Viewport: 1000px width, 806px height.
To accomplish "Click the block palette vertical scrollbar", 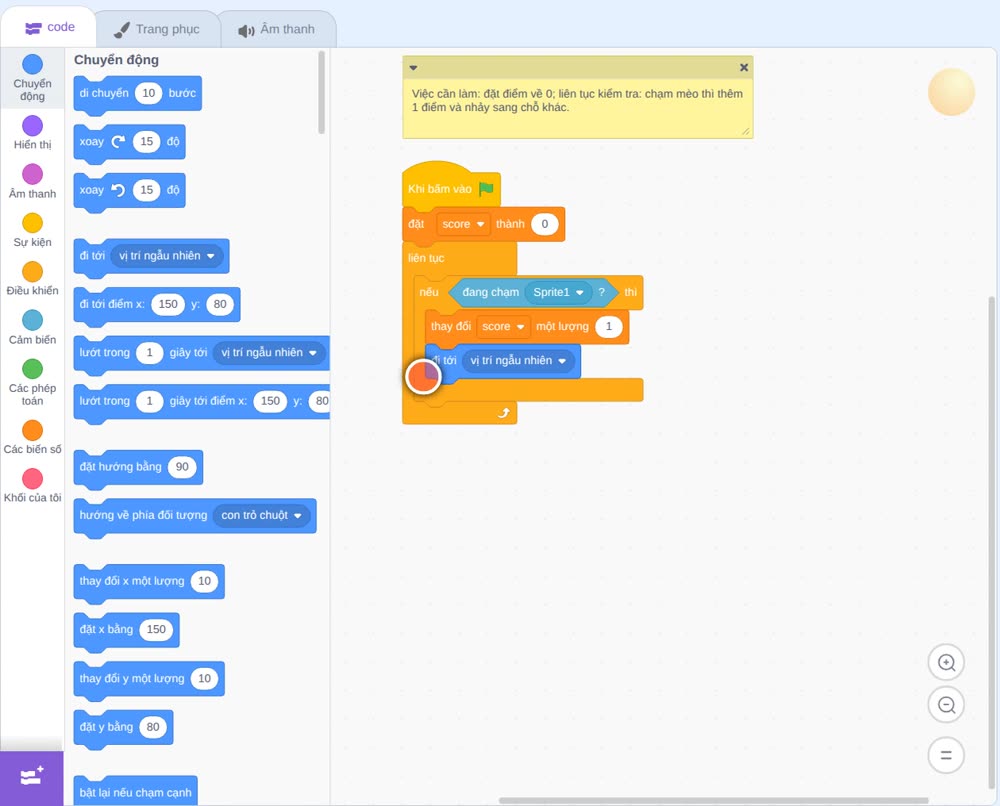I will coord(321,93).
